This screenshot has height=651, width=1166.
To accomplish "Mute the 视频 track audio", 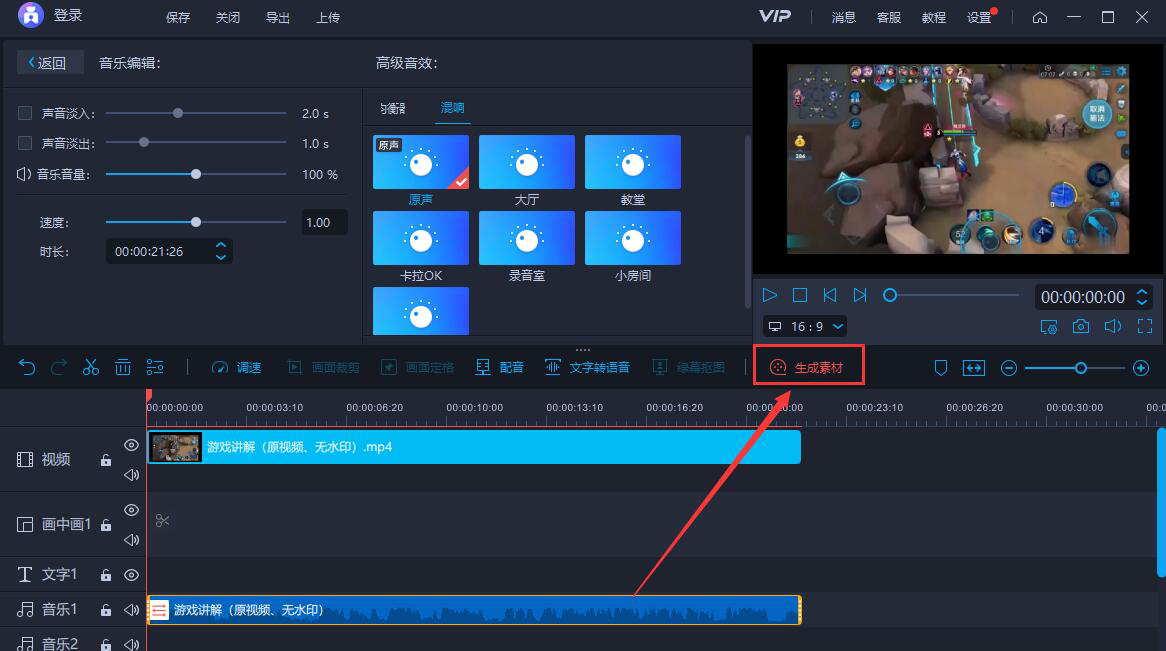I will tap(132, 475).
